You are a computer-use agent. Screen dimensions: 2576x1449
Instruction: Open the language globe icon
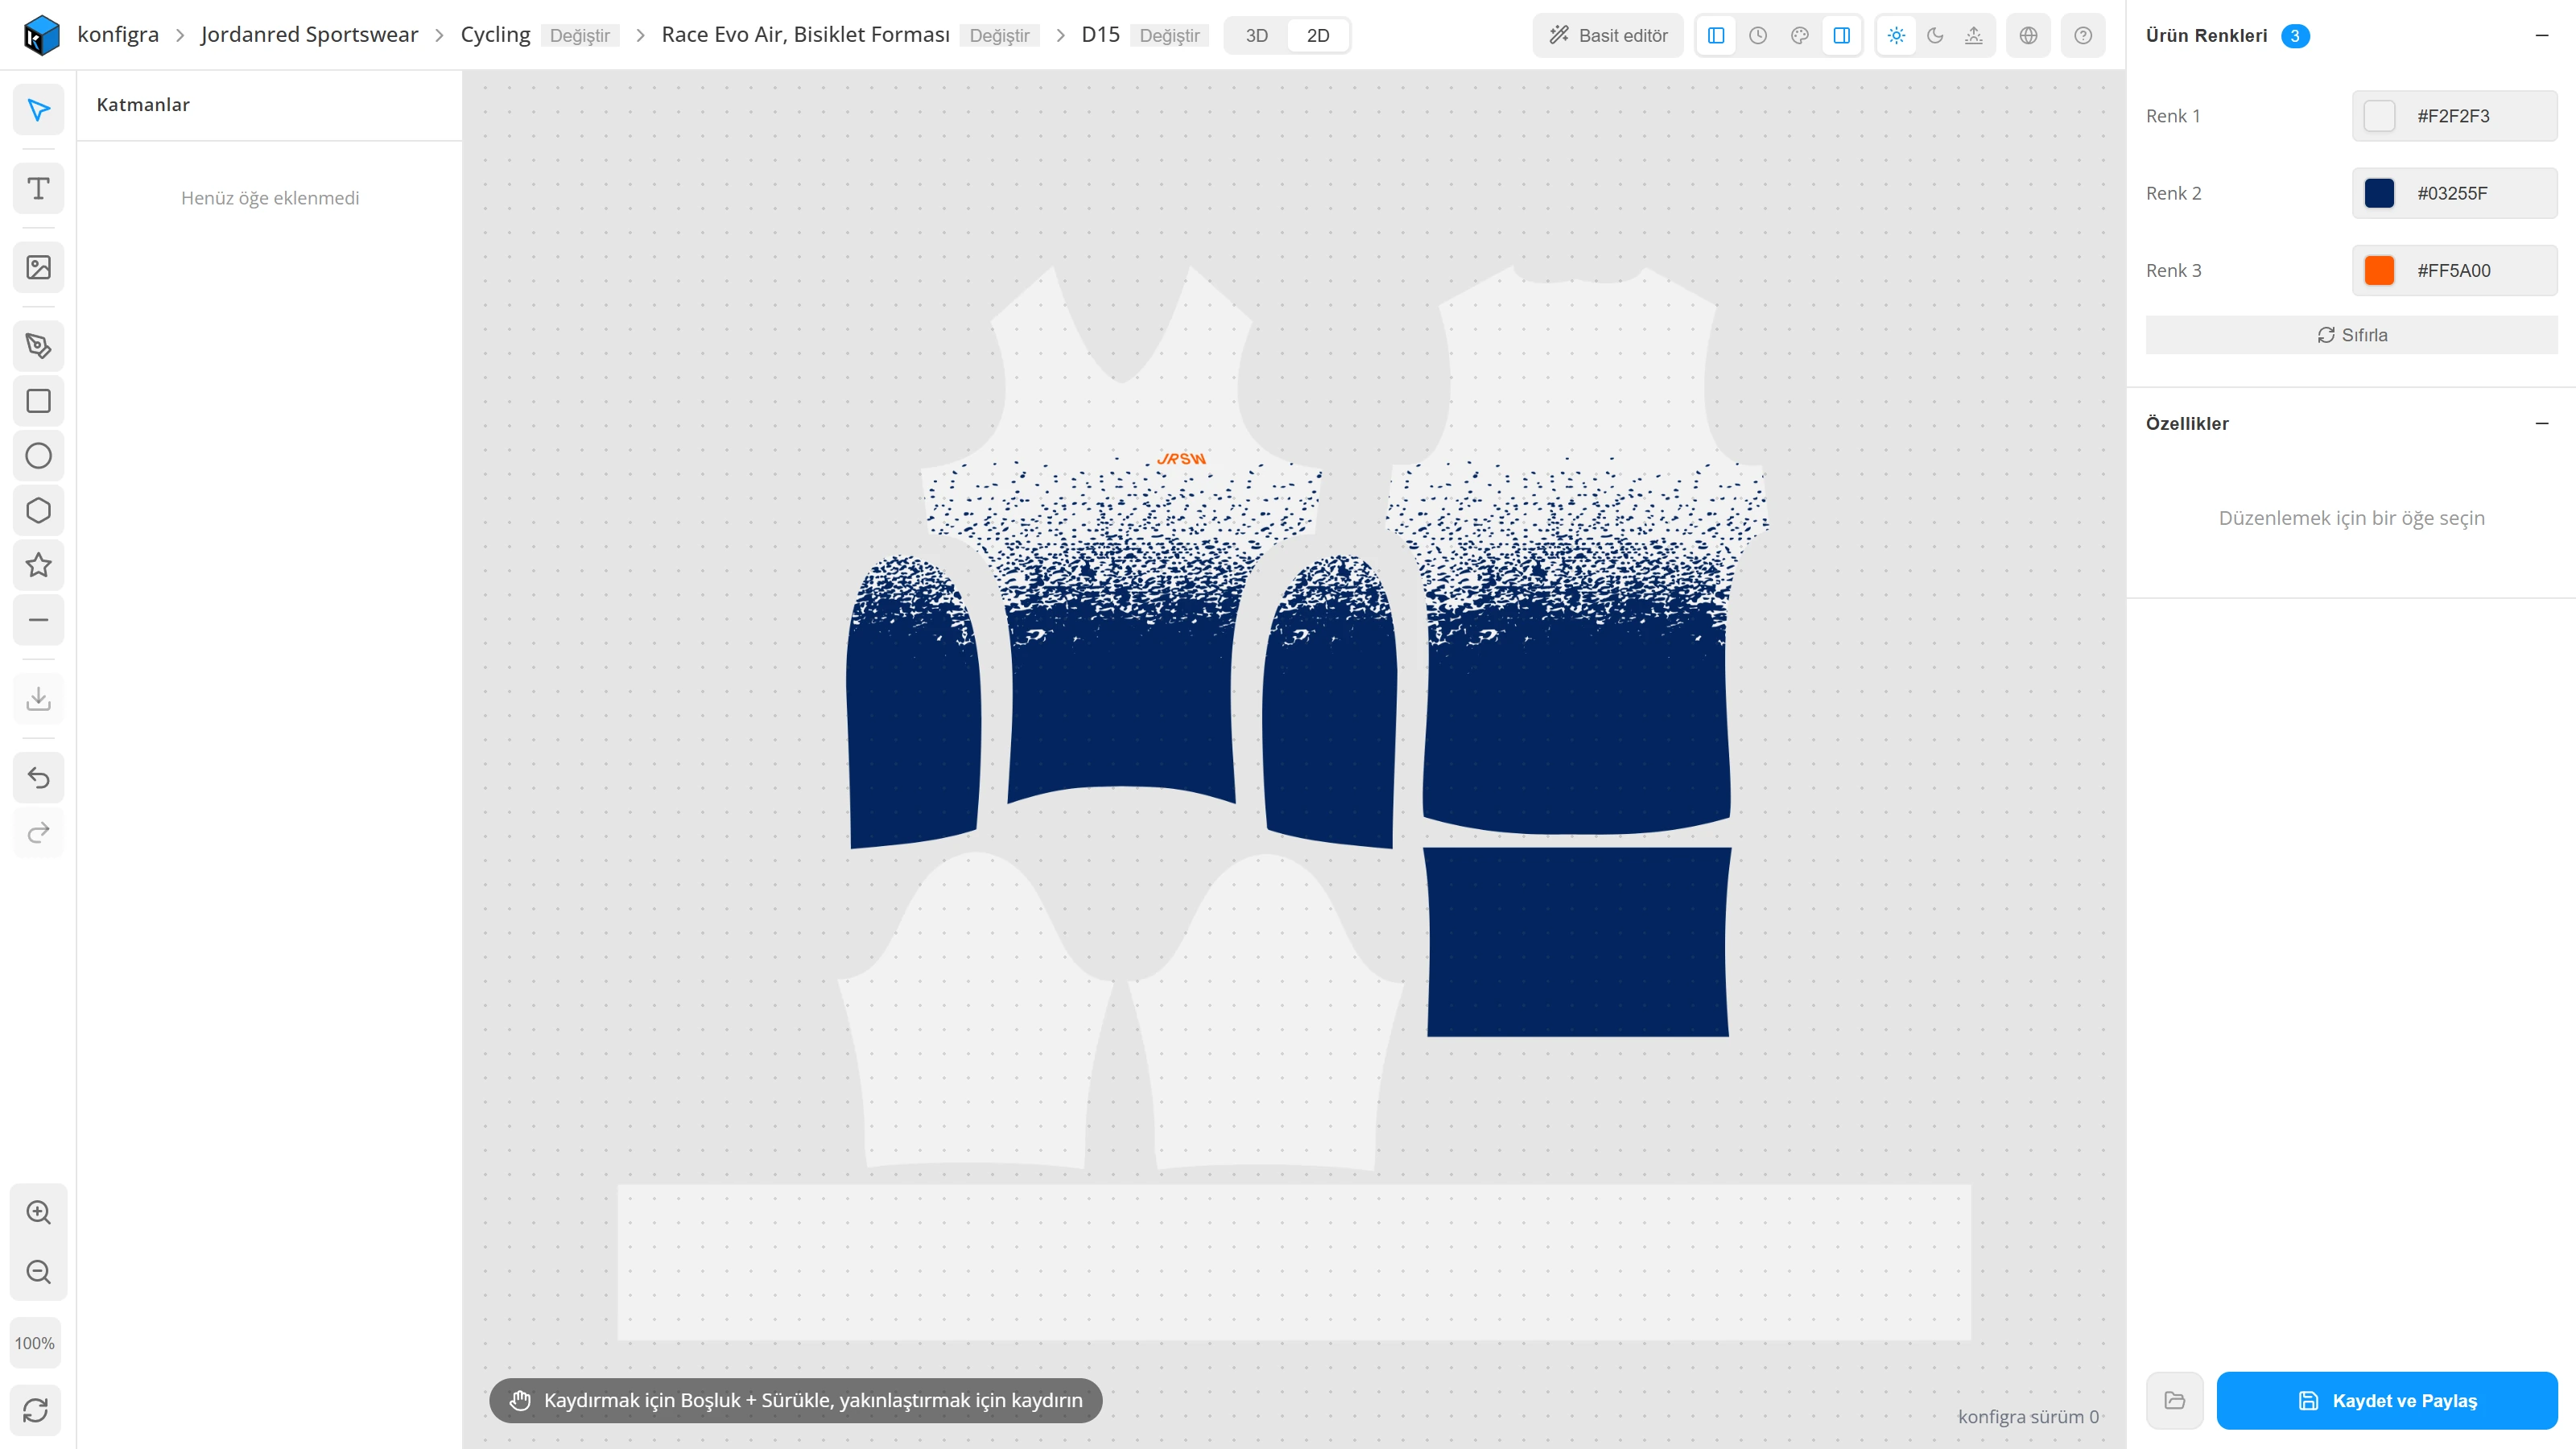point(2028,35)
